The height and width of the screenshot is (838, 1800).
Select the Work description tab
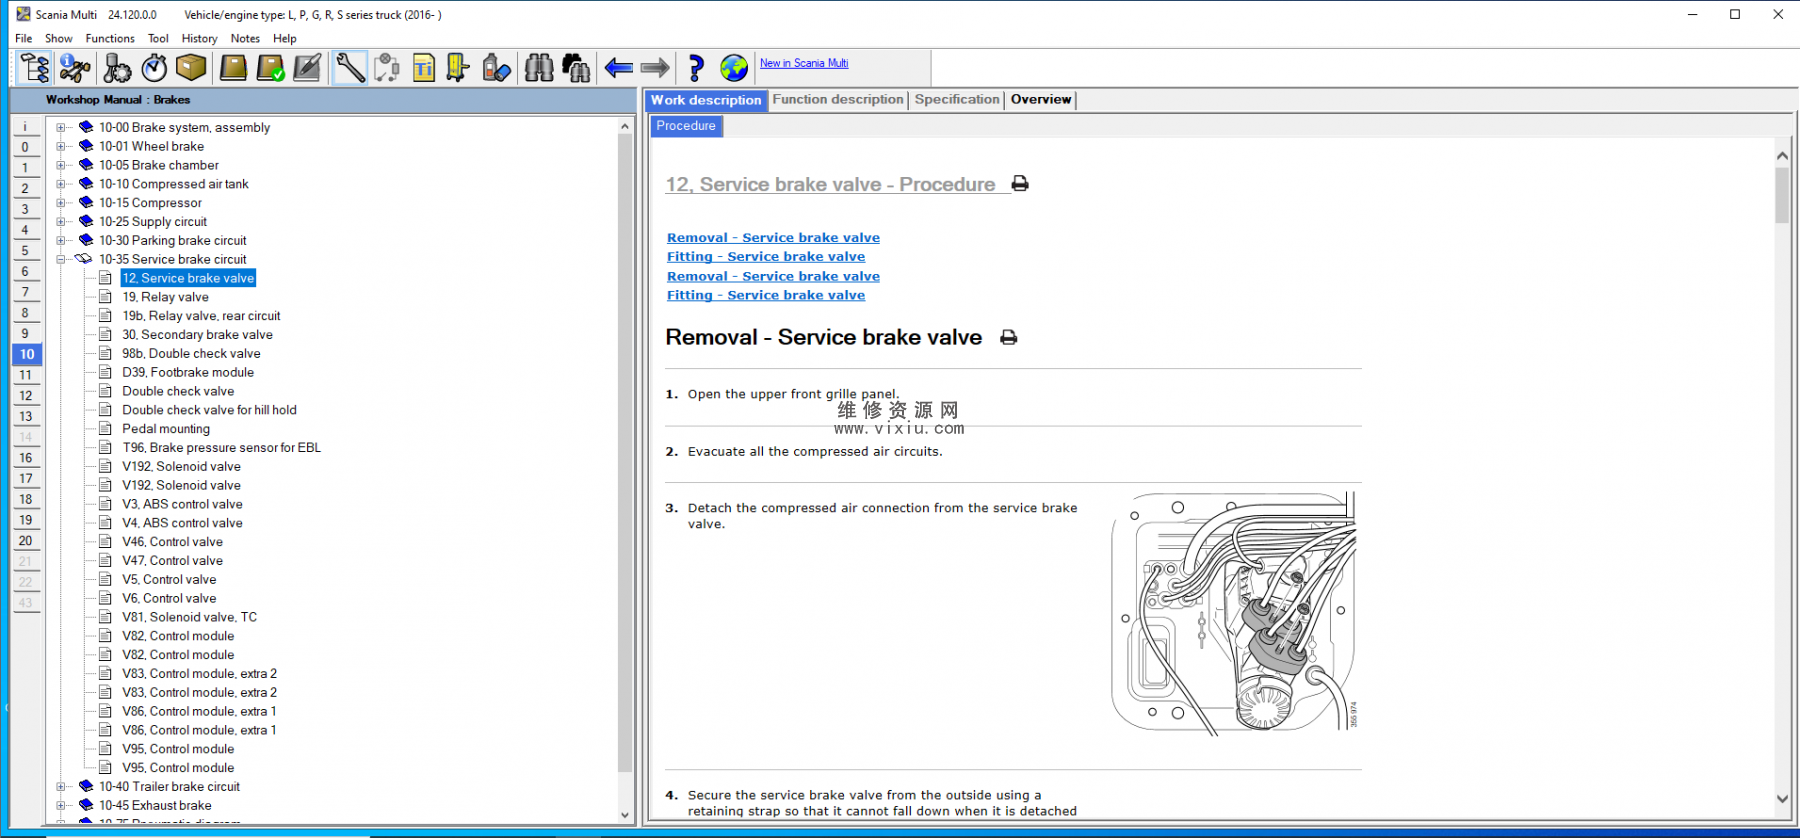click(x=706, y=100)
